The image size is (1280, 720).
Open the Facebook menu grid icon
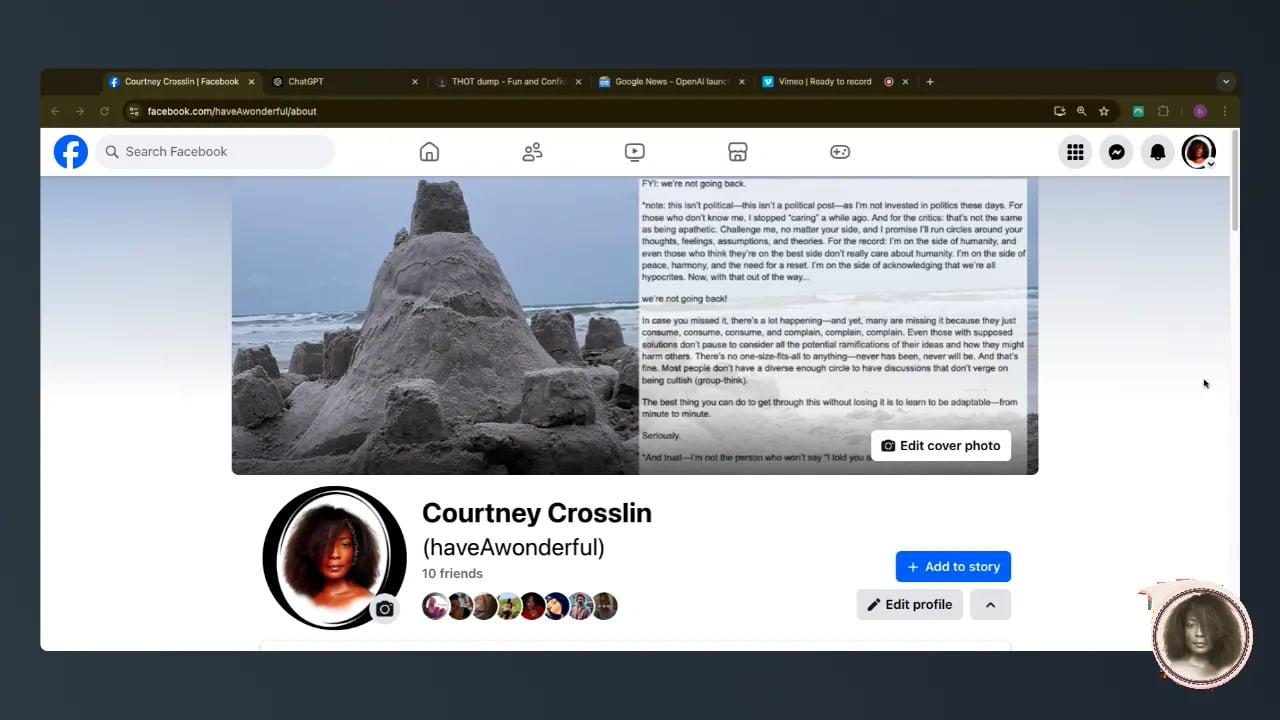(x=1075, y=152)
